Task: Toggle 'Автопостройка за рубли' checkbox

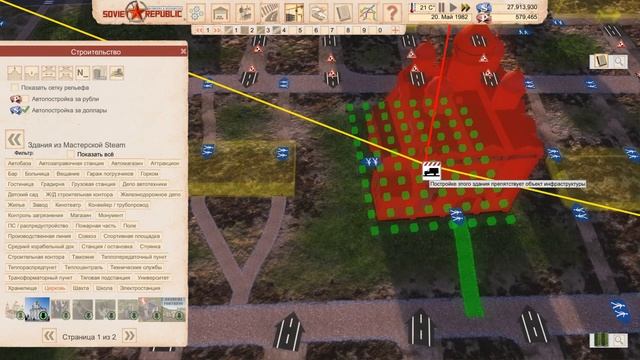Action: [26, 99]
